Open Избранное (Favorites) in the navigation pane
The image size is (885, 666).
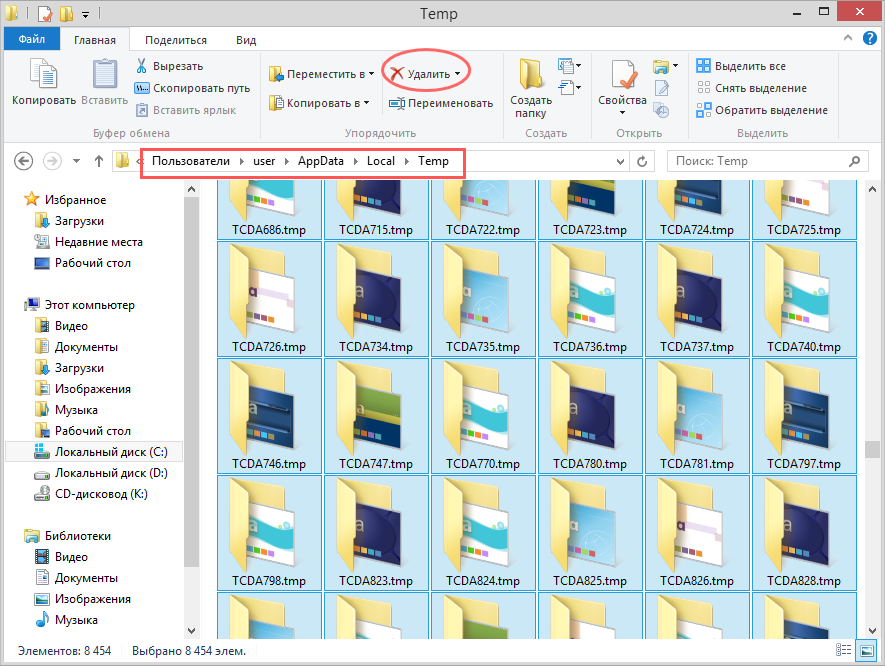[x=76, y=200]
